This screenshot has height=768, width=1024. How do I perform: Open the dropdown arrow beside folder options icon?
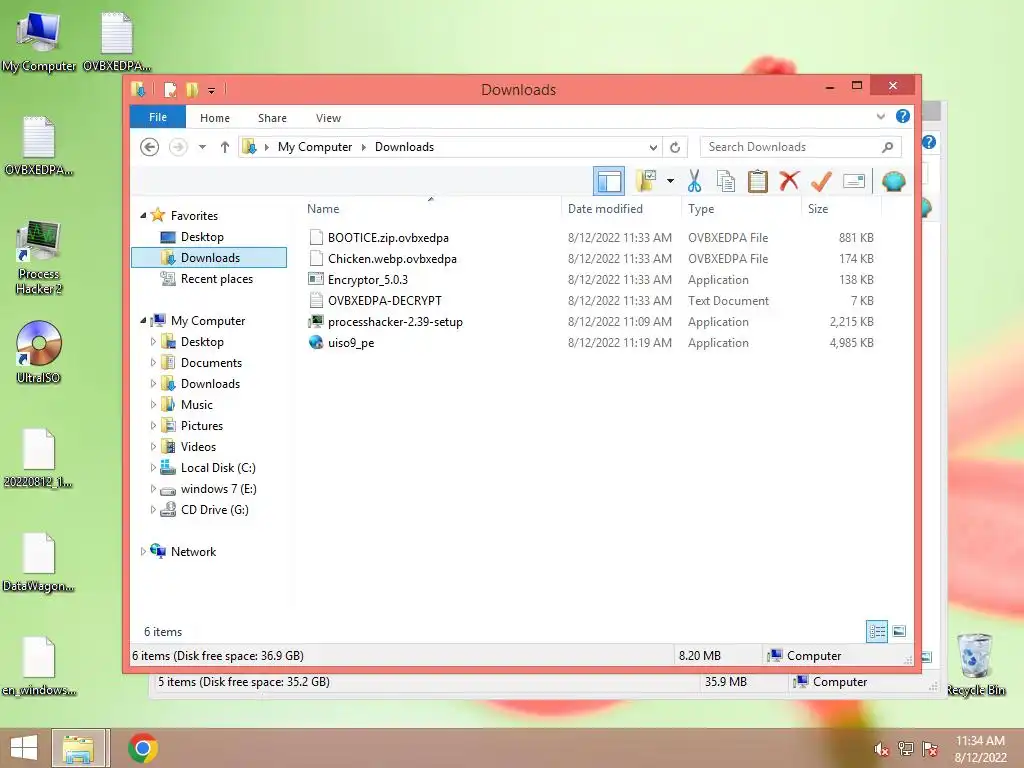pos(670,181)
